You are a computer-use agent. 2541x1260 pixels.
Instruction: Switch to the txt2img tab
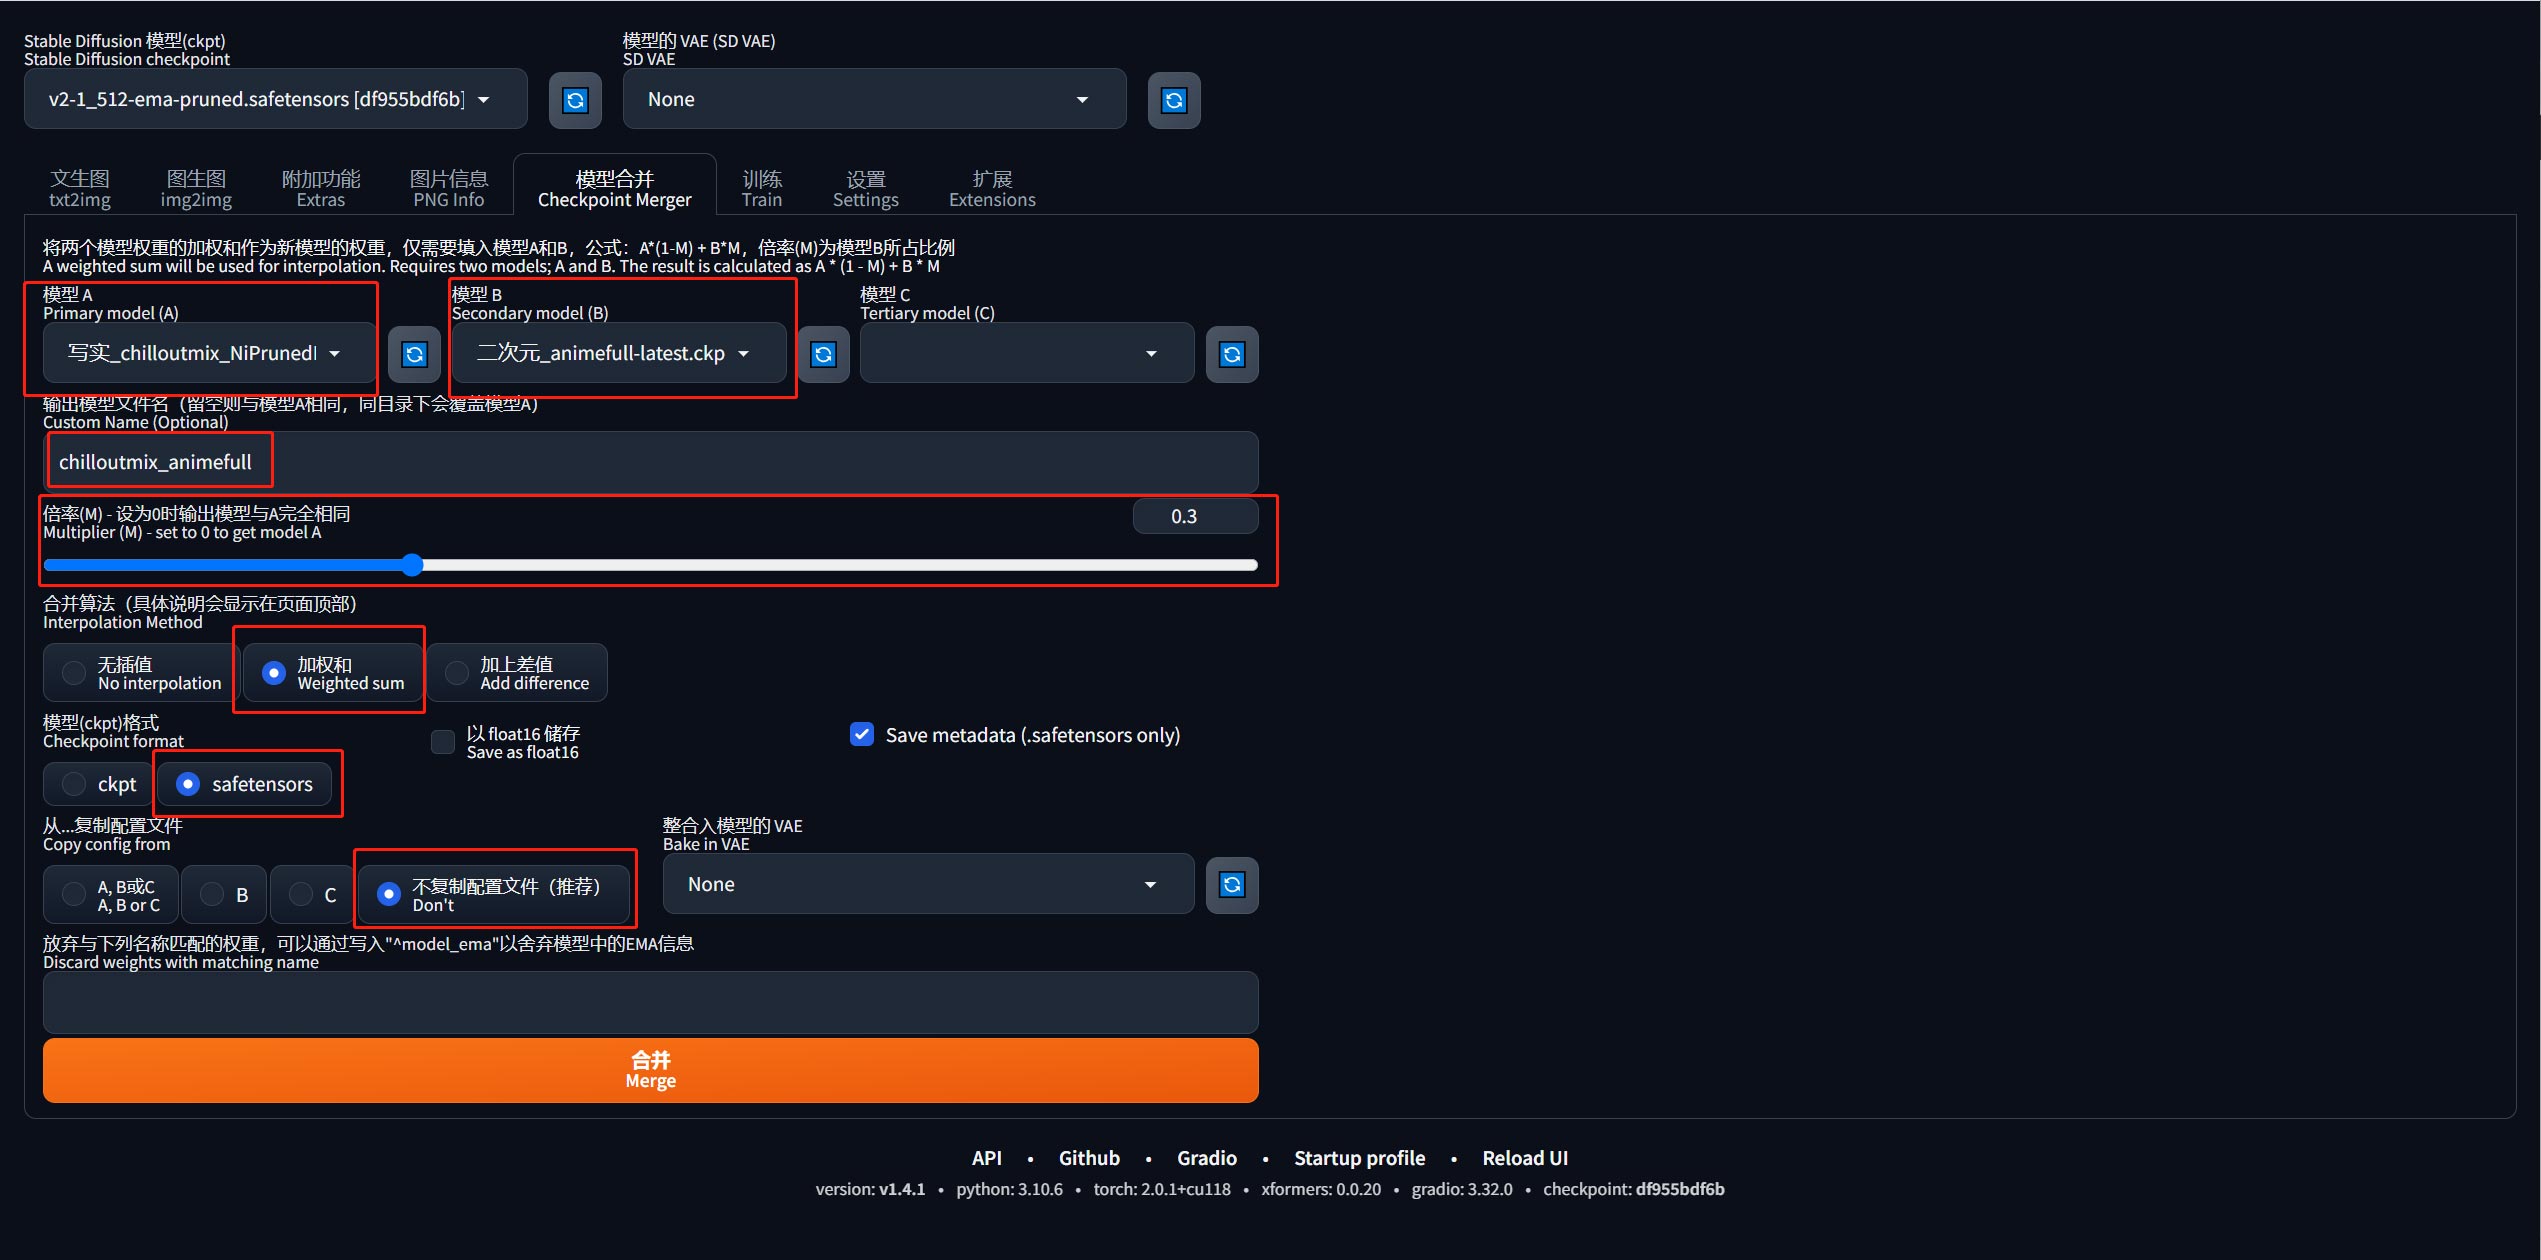click(x=80, y=188)
